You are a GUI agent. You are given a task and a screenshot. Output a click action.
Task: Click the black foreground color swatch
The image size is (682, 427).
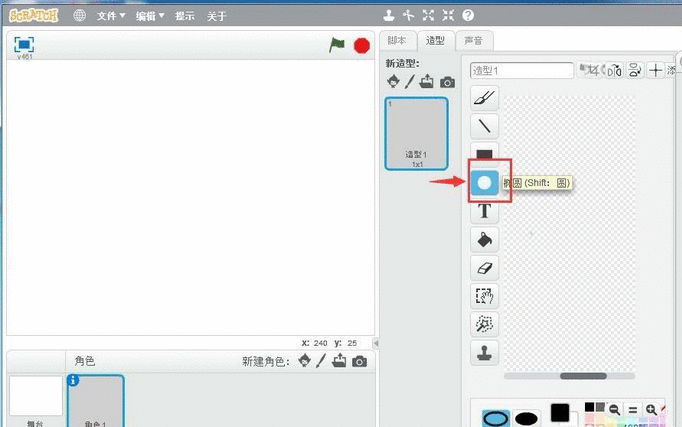coord(560,412)
